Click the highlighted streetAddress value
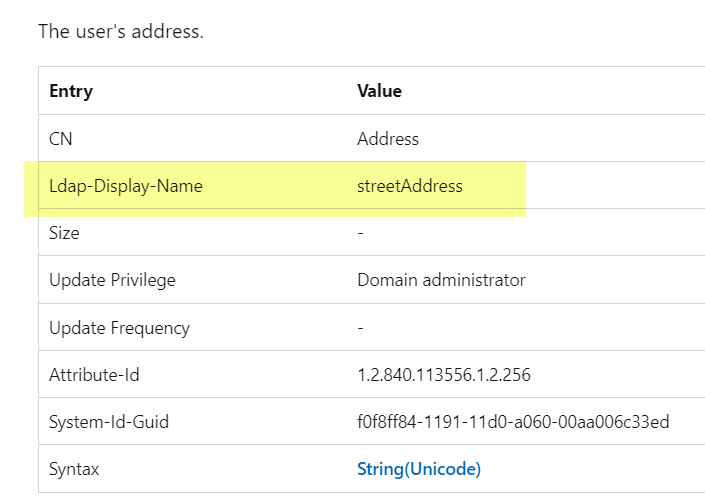The width and height of the screenshot is (705, 498). click(410, 186)
